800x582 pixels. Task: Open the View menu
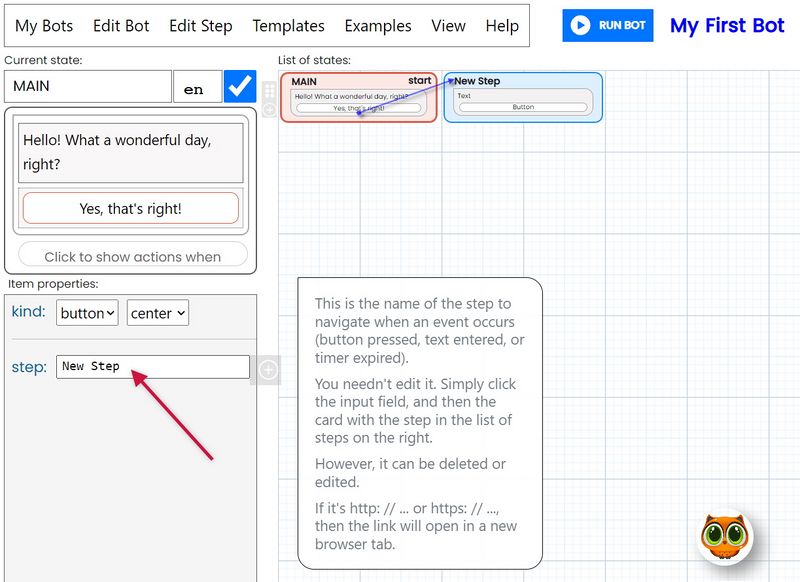click(447, 26)
